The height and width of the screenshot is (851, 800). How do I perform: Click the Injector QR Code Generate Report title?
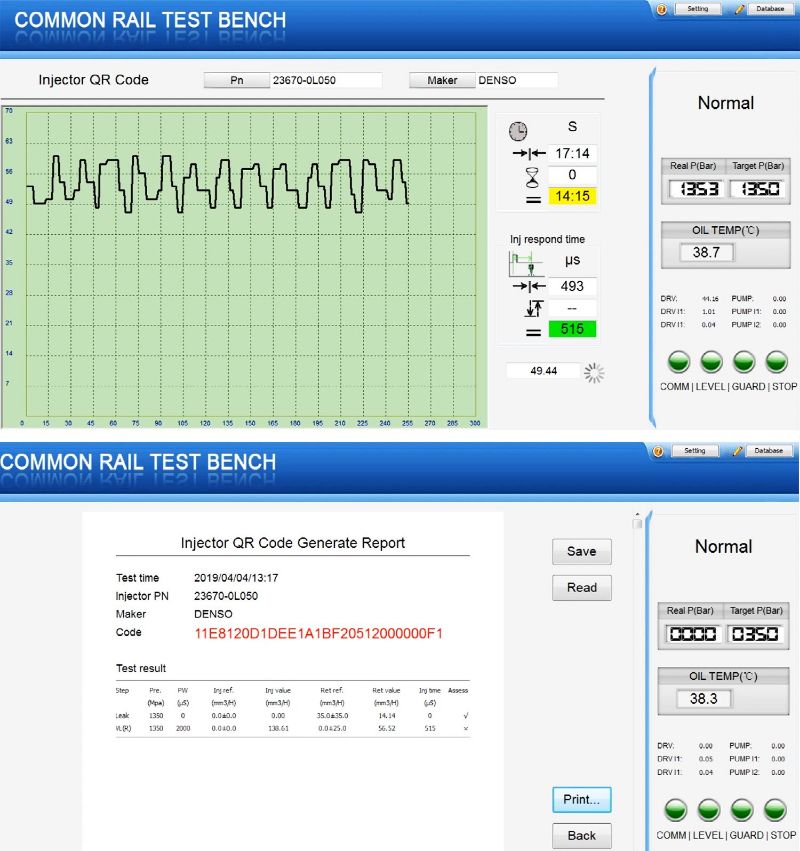tap(293, 543)
